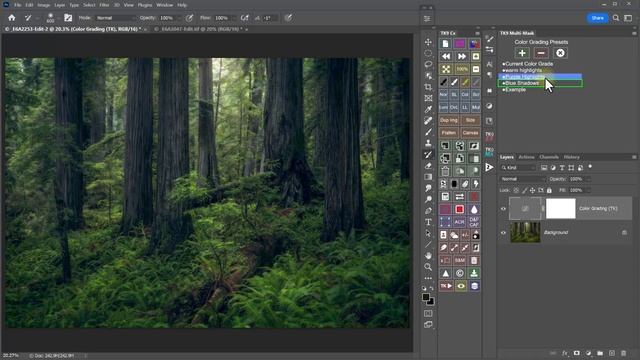Click the TK9 Flatten button
Viewport: 640px width, 360px height.
(x=449, y=133)
